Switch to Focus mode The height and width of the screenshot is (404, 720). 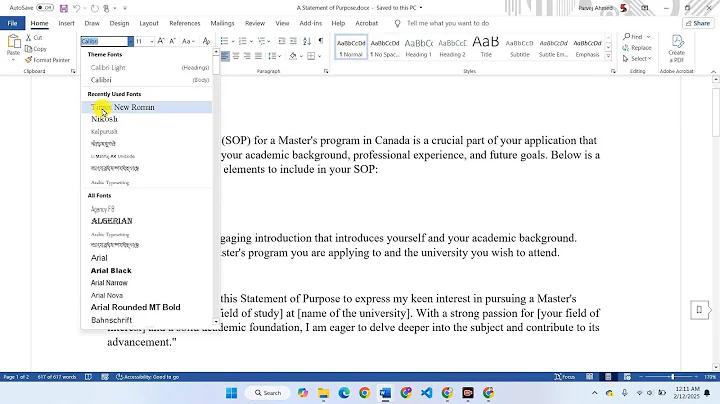click(x=565, y=377)
